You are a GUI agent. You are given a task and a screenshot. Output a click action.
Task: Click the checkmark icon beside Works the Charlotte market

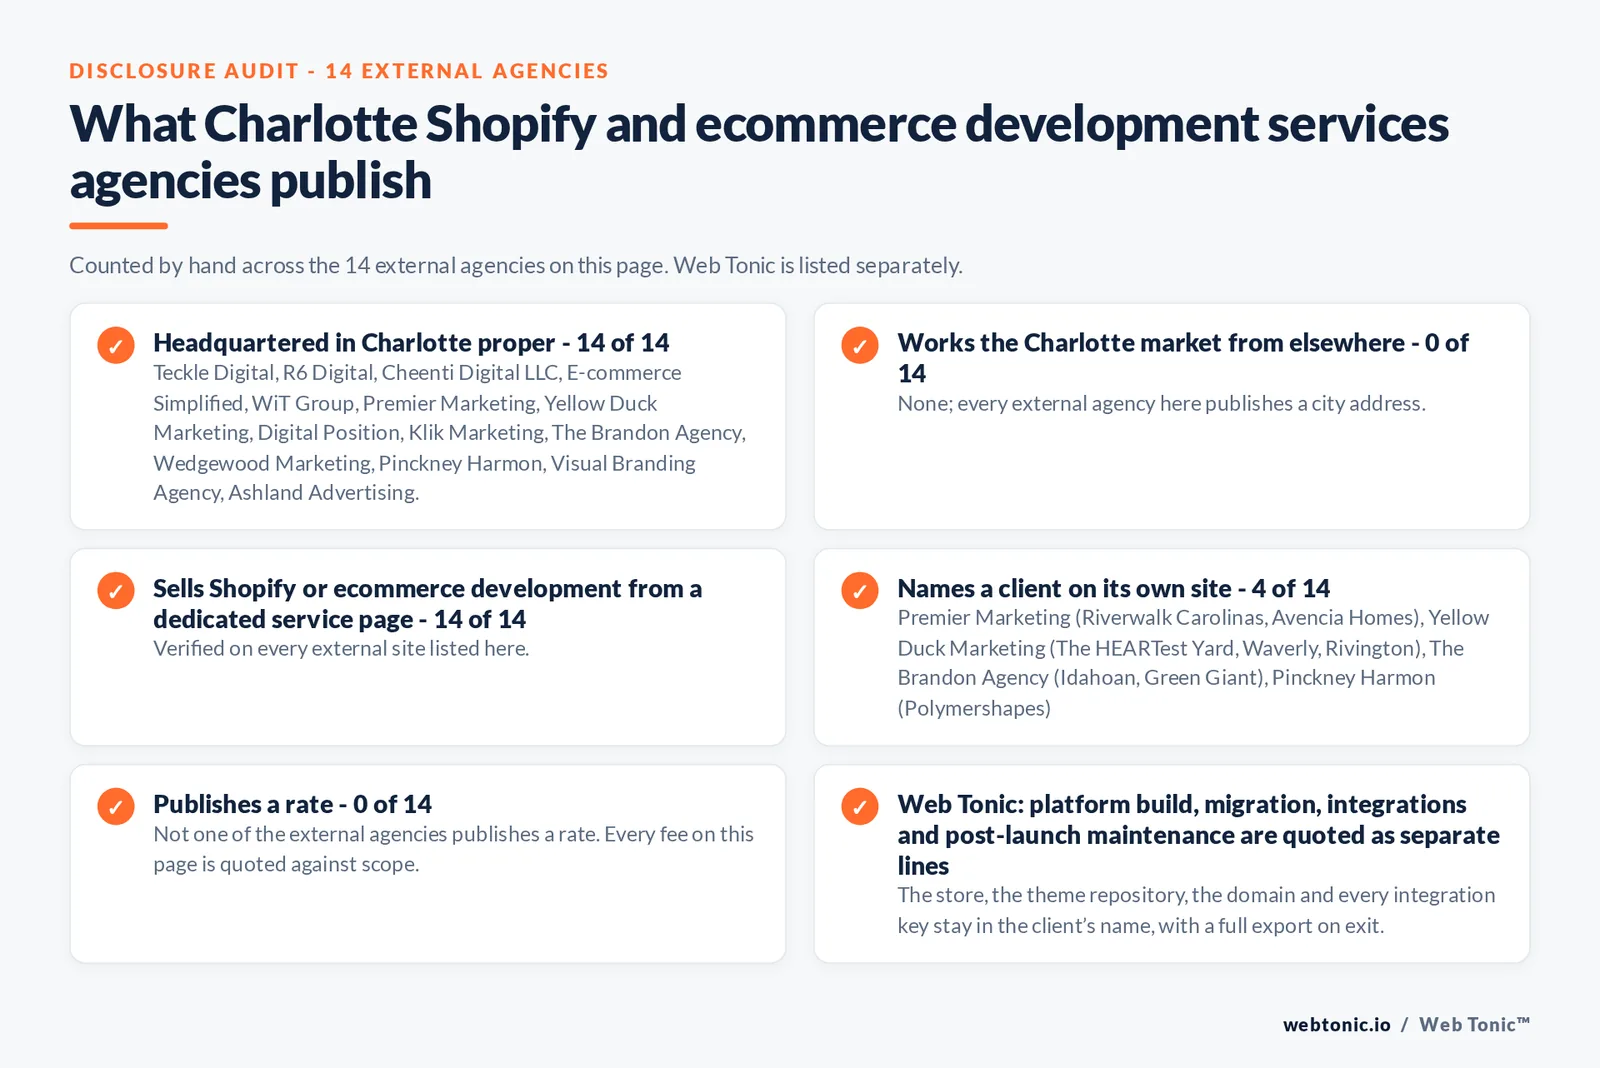[860, 345]
